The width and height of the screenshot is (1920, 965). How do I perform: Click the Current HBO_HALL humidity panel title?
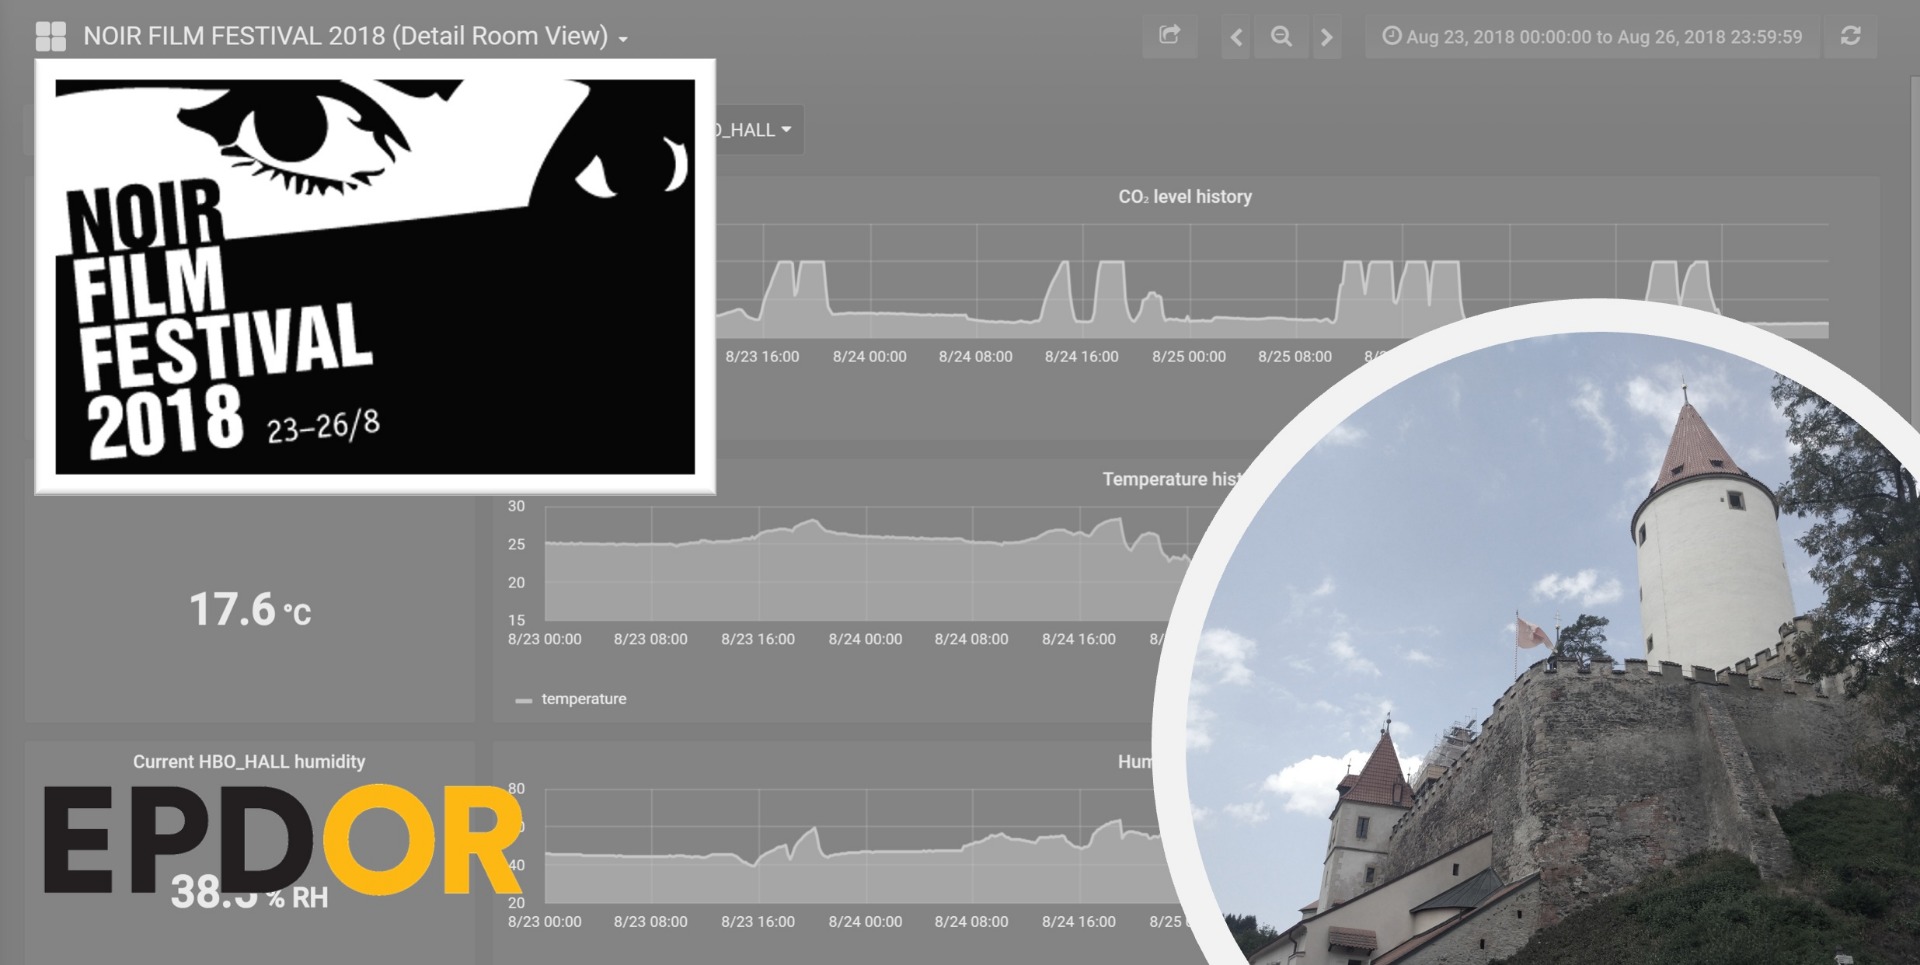249,762
